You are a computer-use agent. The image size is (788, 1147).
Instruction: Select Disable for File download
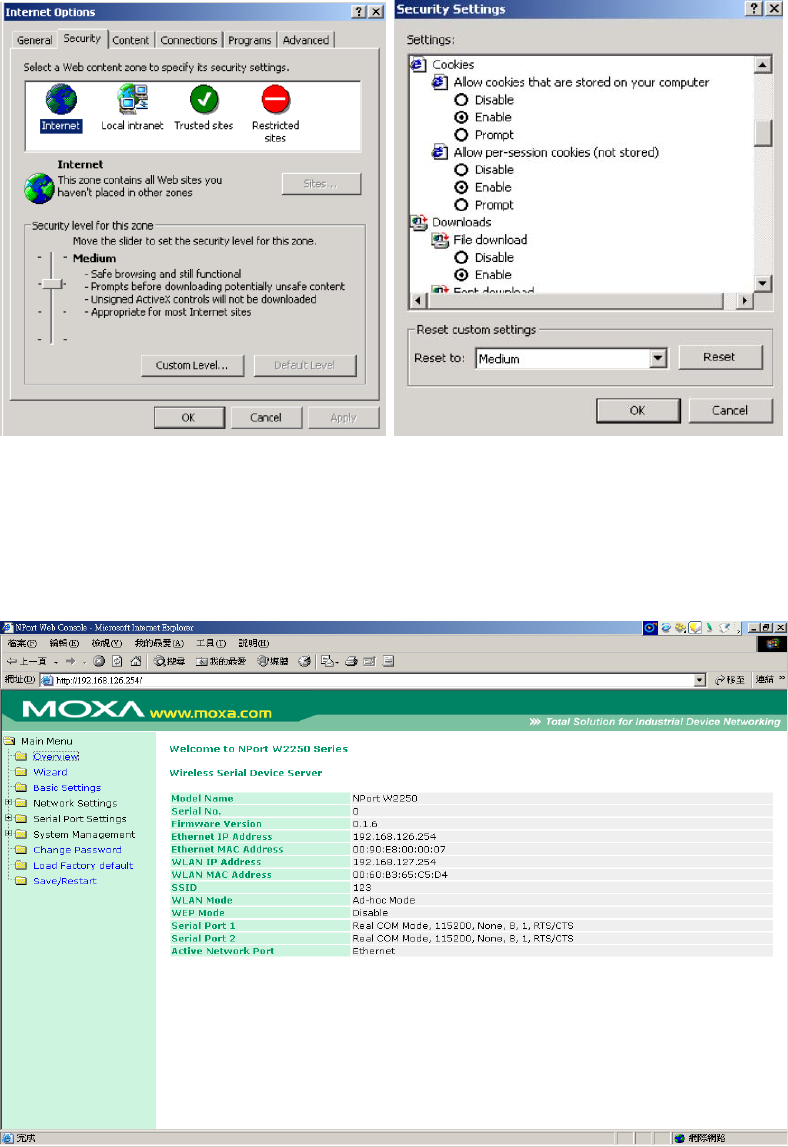[x=461, y=257]
